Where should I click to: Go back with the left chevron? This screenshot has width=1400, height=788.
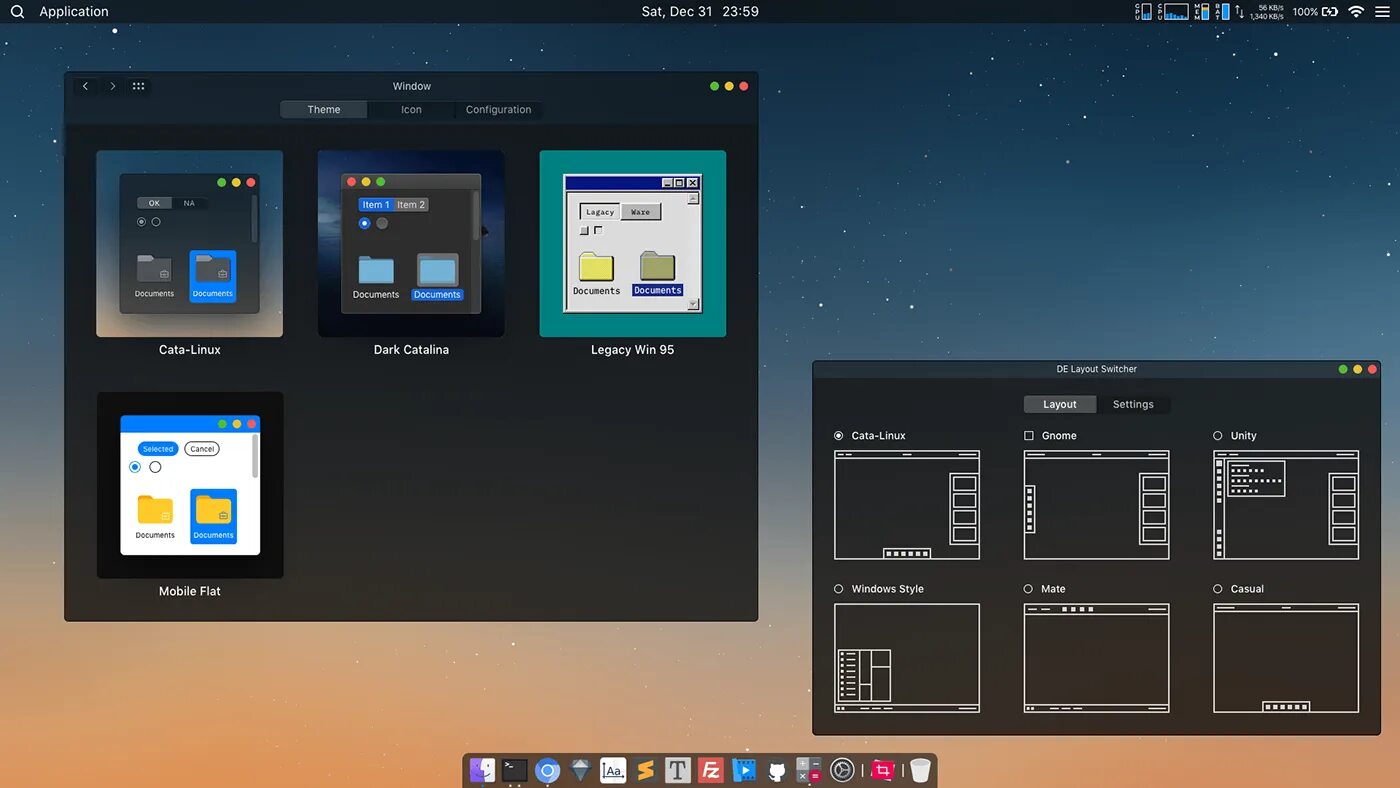point(86,86)
